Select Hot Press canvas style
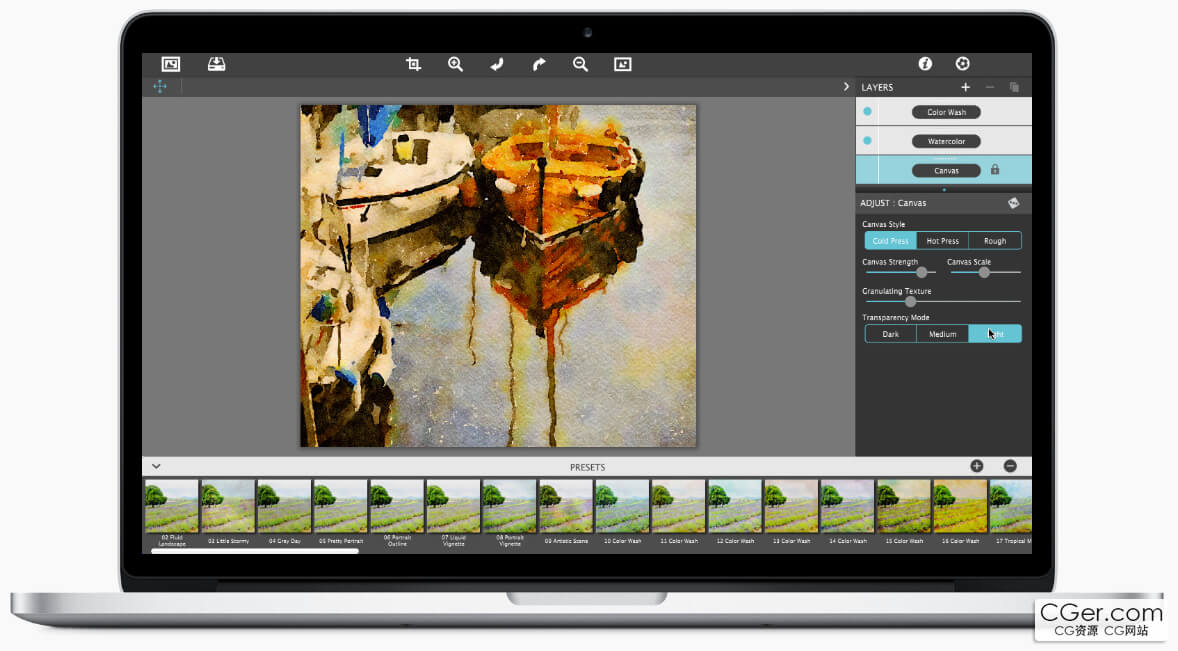1178x651 pixels. [x=942, y=241]
